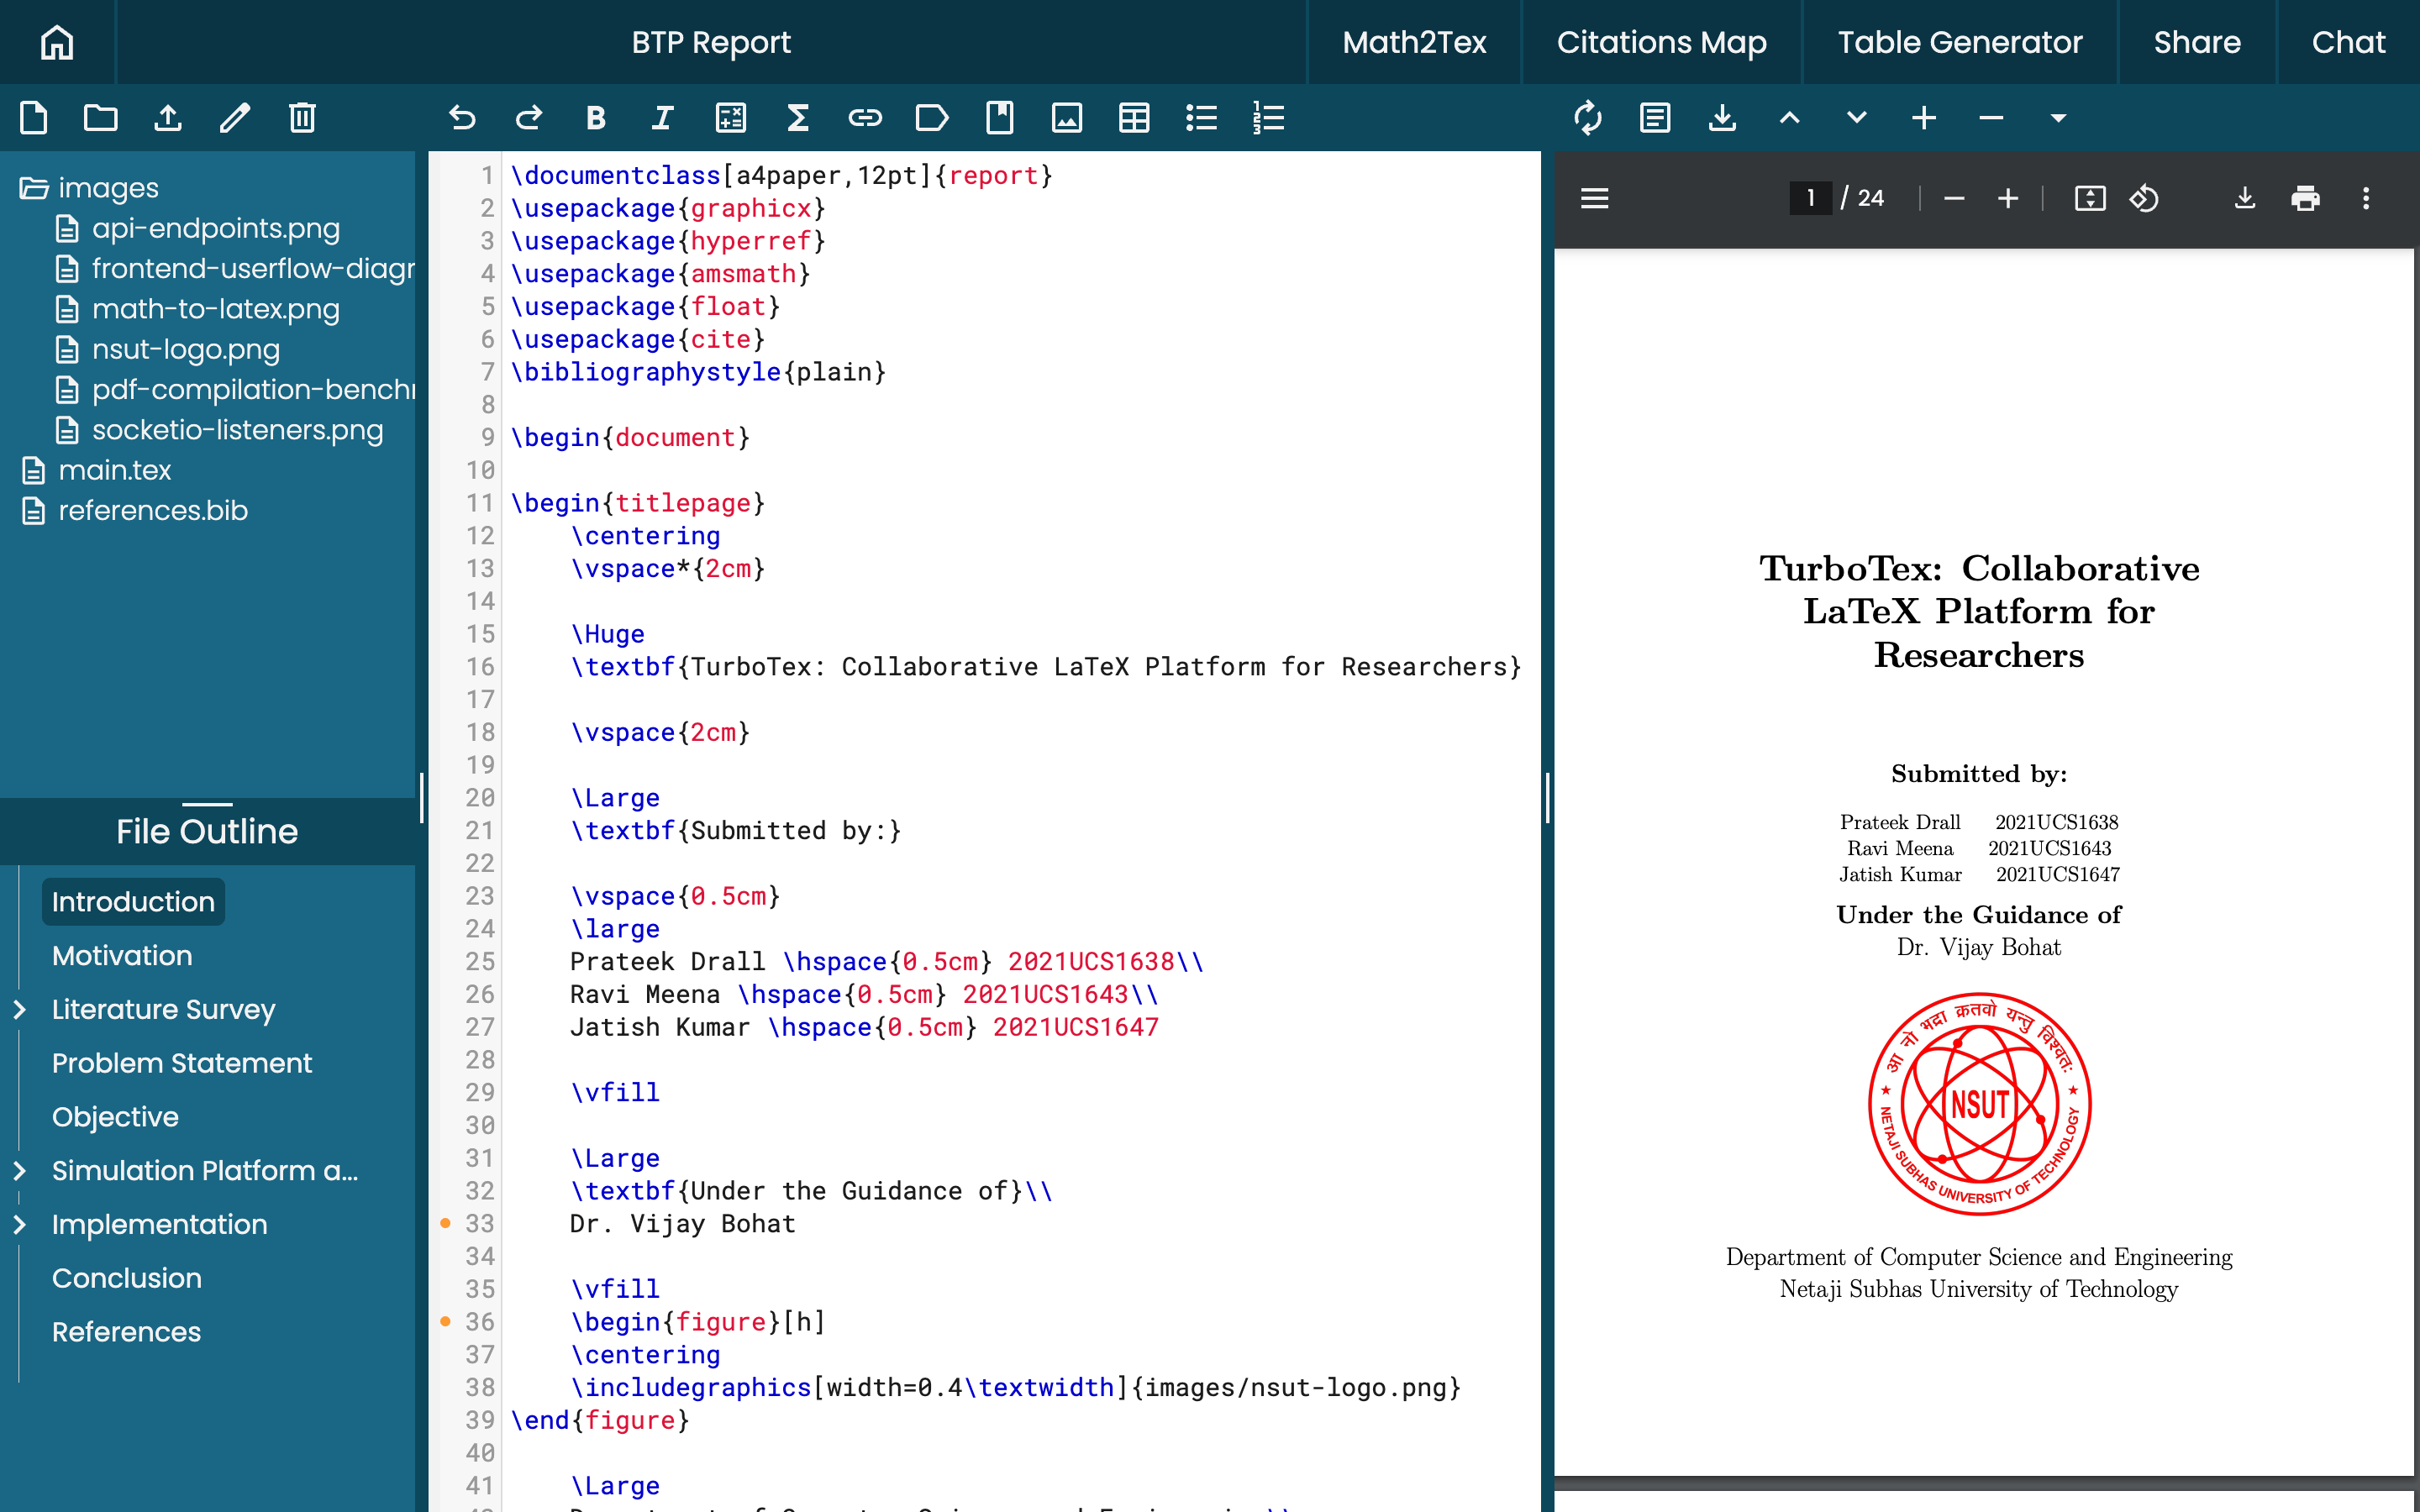Open the Share dialog

click(x=2197, y=42)
